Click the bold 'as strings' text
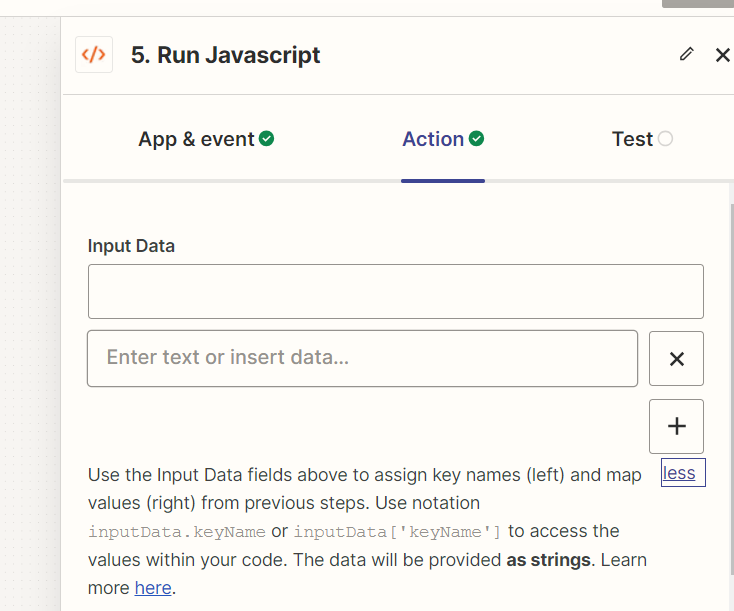Screen dimensions: 734x611 click(x=549, y=560)
